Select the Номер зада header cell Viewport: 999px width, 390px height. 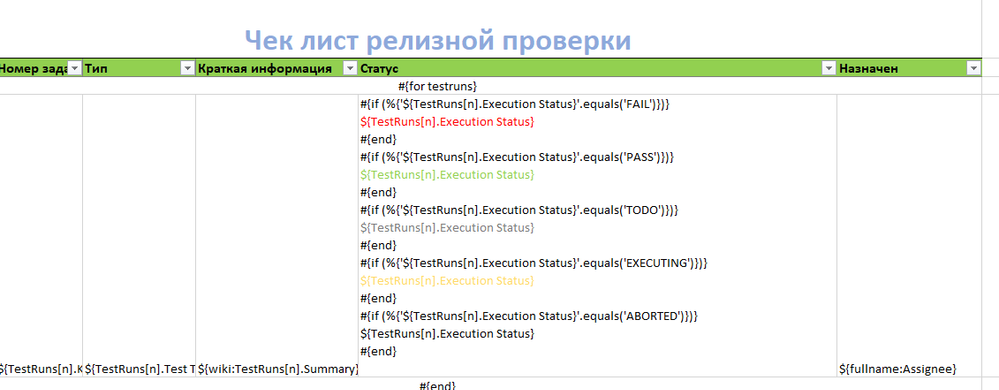coord(41,68)
